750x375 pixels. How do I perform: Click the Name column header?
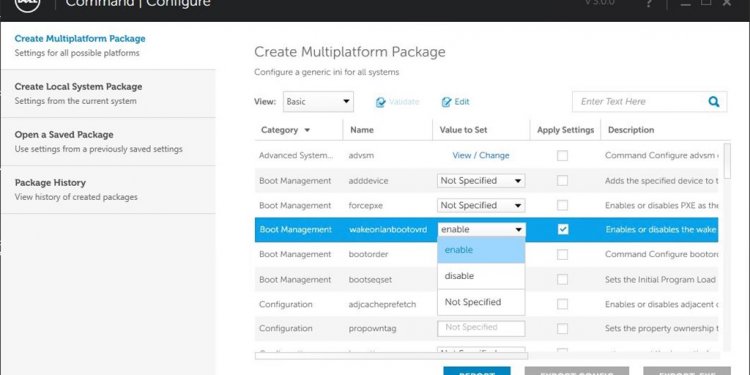[362, 130]
